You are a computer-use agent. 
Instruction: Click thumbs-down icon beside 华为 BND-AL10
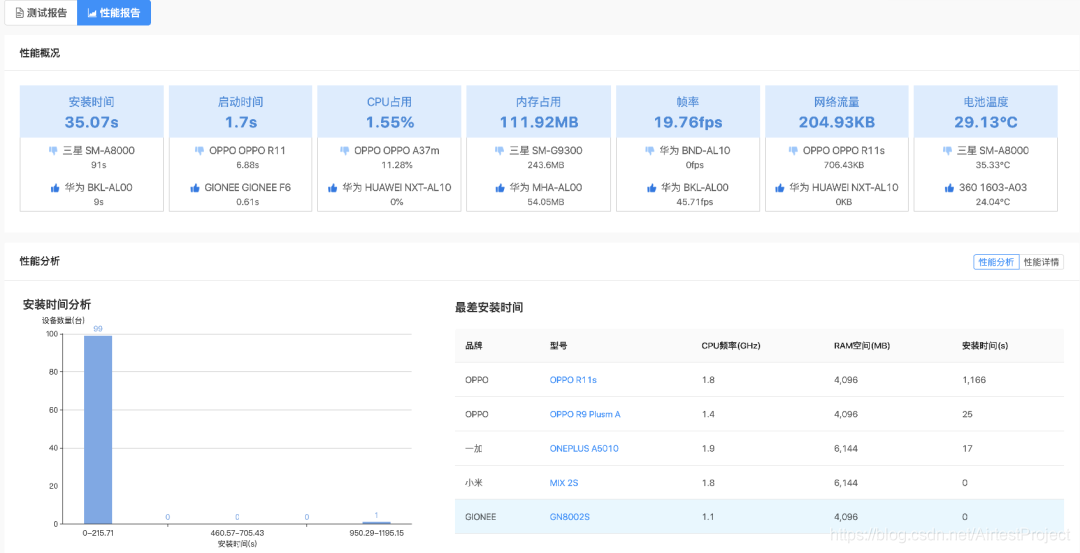point(651,151)
